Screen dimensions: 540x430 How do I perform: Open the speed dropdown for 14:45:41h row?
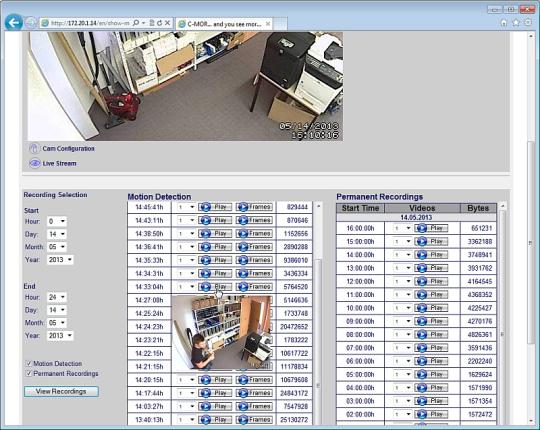coord(186,207)
